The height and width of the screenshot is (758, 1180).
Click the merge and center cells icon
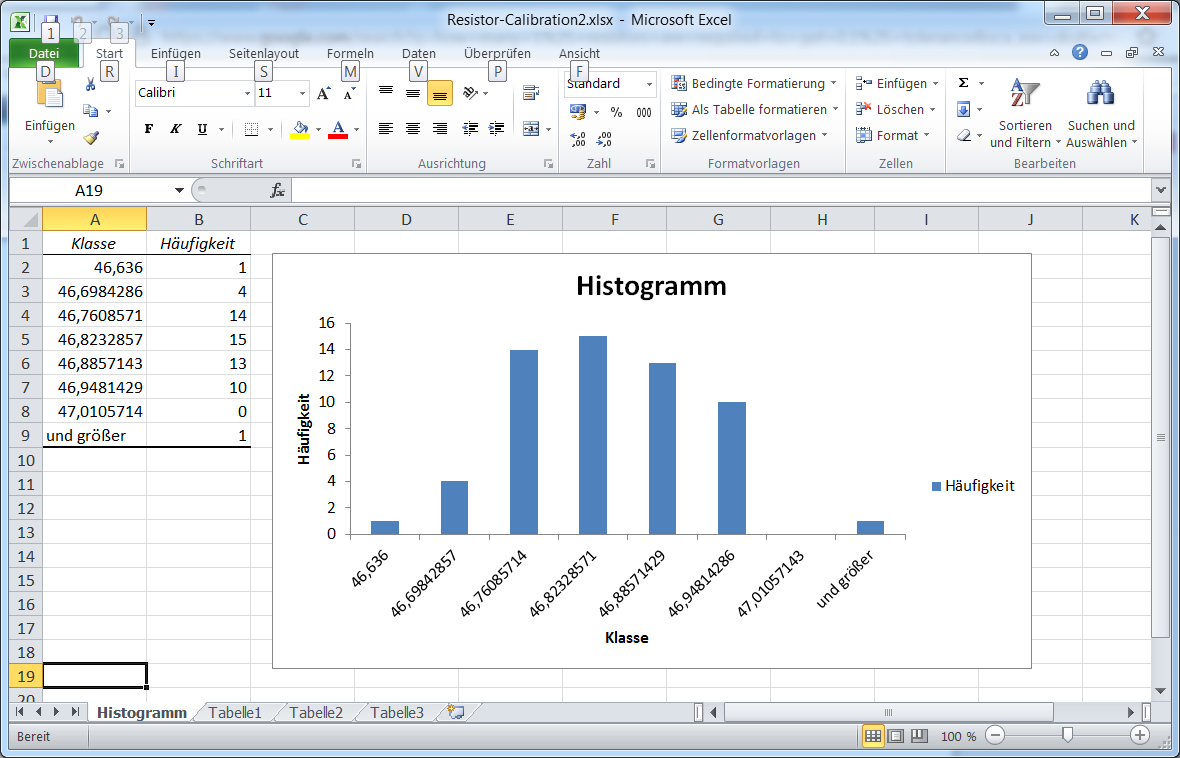tap(530, 129)
